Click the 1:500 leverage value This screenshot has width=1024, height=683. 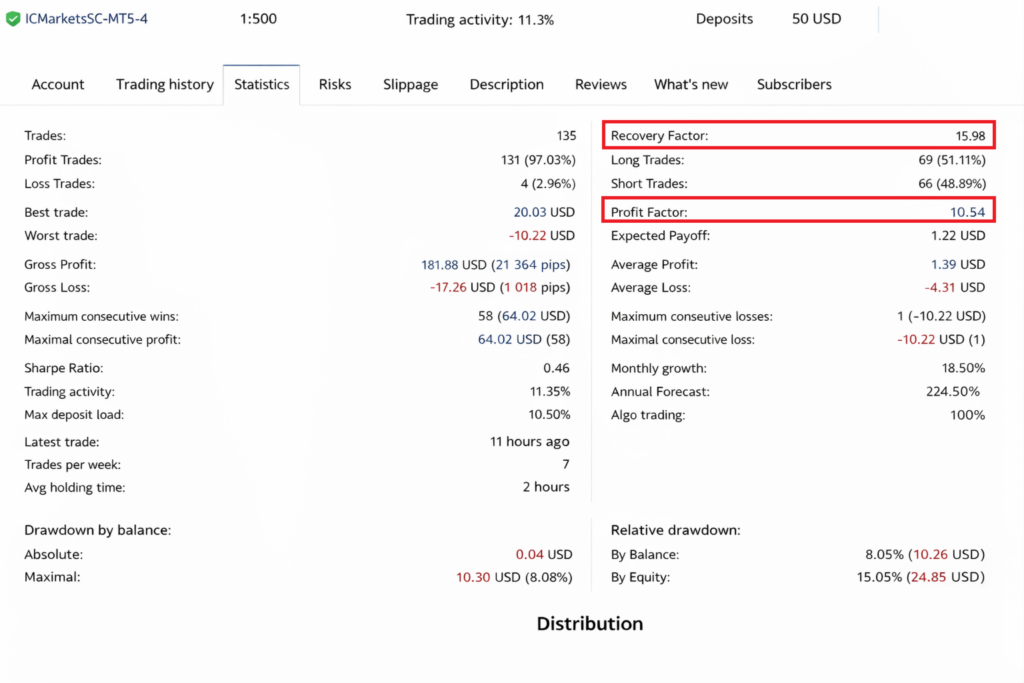coord(258,18)
